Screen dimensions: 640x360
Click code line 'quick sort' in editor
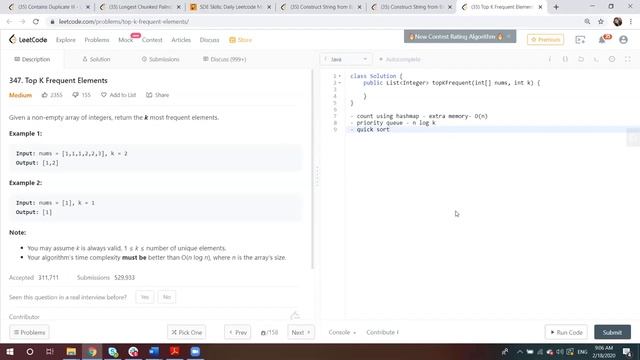(373, 129)
